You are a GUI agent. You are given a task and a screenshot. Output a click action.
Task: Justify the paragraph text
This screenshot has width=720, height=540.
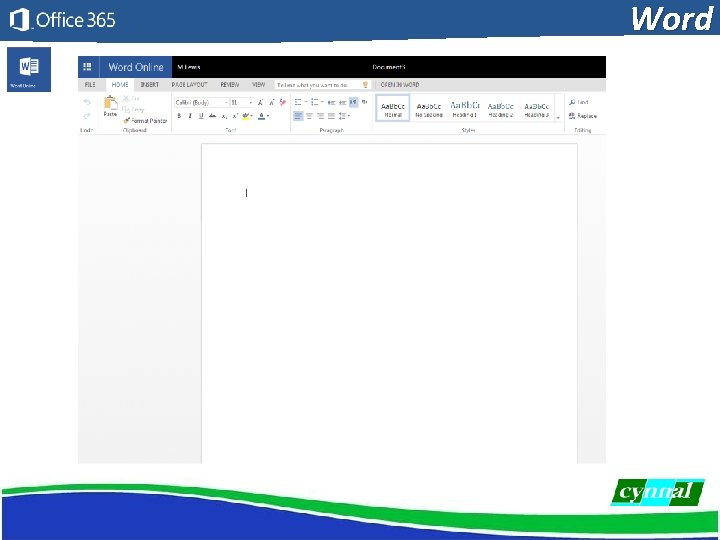[x=332, y=116]
